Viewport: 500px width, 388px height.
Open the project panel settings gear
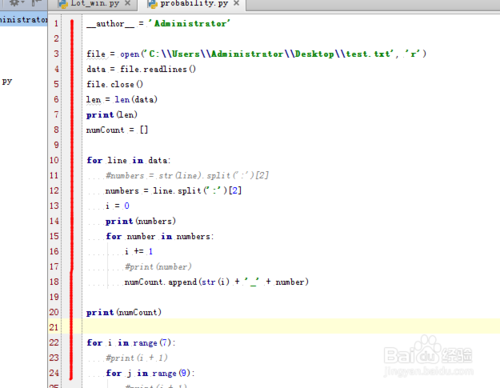[15, 3]
